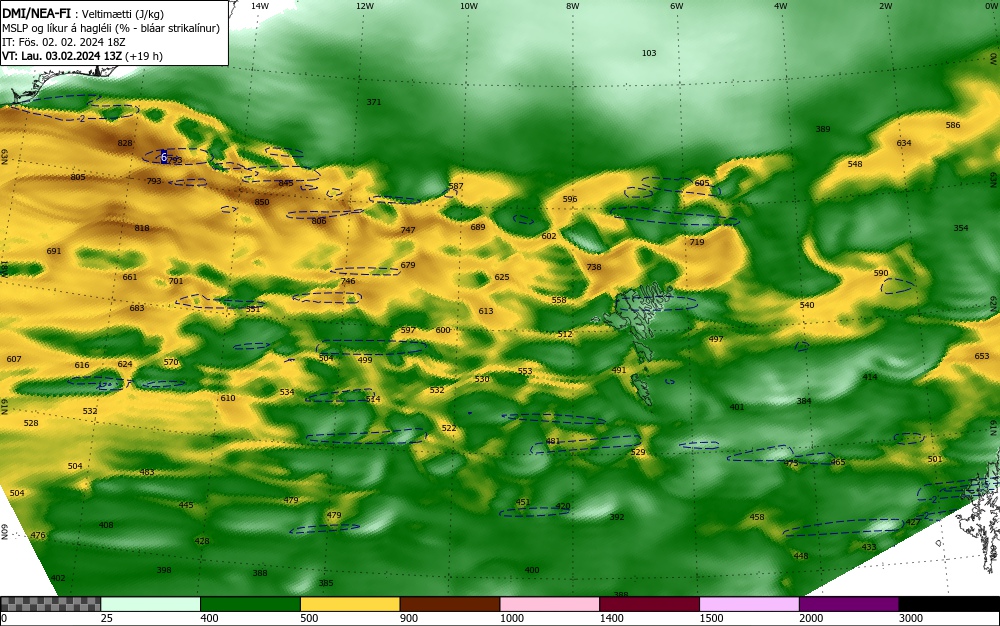Click the light purple 1500–2000 legend swatch
This screenshot has width=1000, height=626.
coord(749,604)
